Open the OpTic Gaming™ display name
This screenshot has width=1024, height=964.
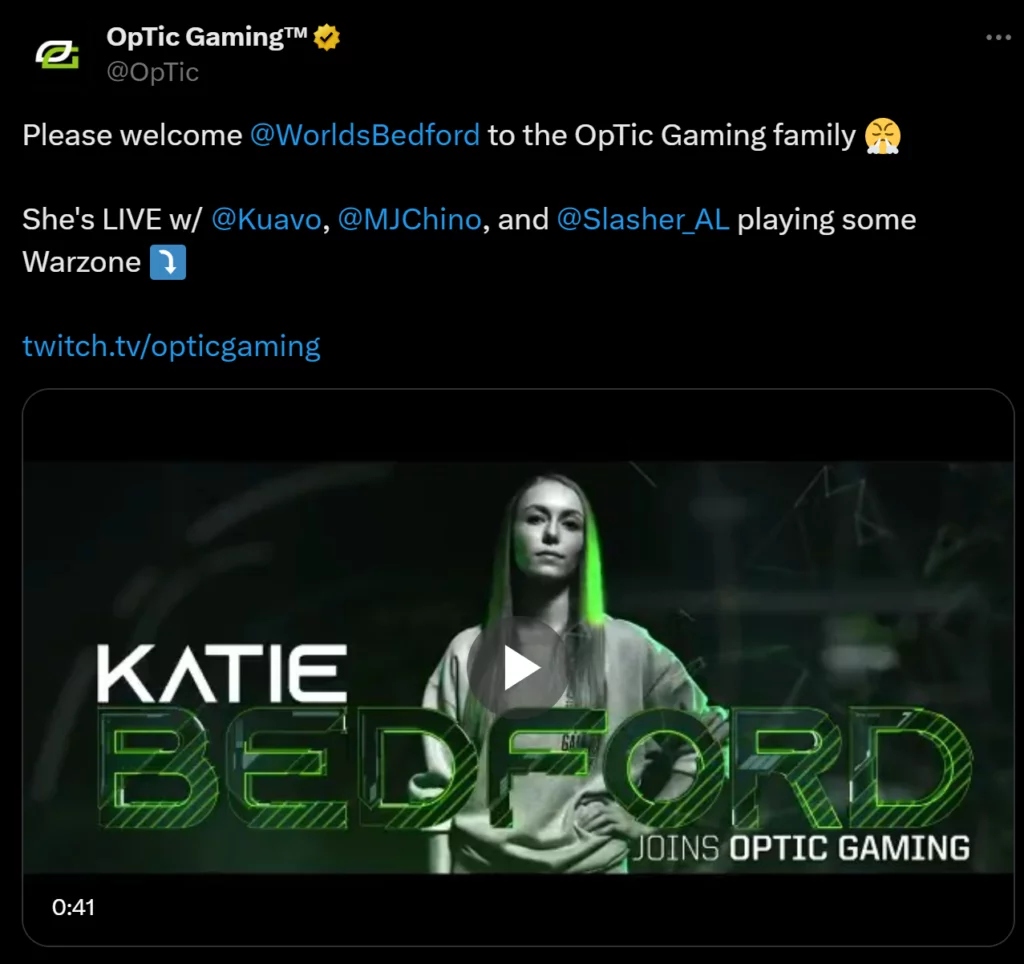pyautogui.click(x=206, y=37)
